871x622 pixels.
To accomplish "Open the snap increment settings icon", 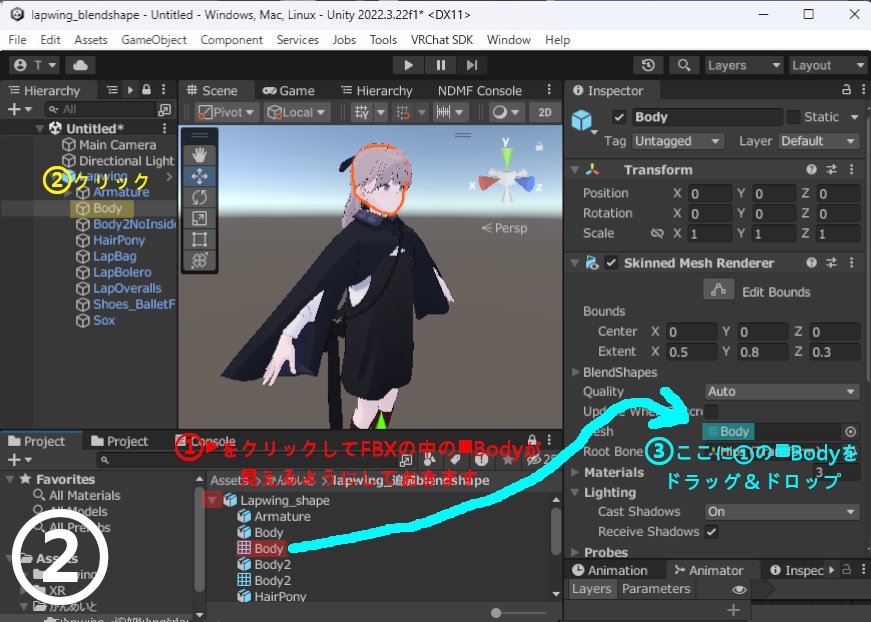I will tap(443, 113).
